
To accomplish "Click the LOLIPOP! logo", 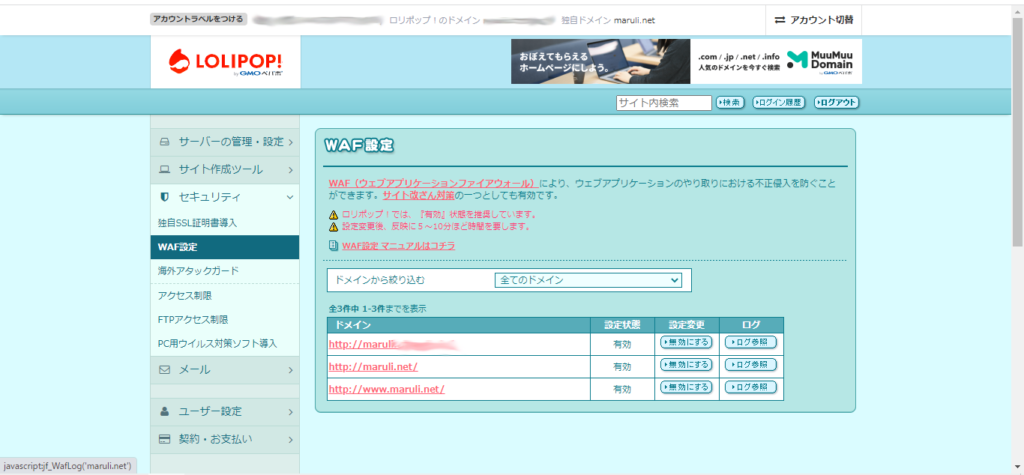I will [212, 62].
